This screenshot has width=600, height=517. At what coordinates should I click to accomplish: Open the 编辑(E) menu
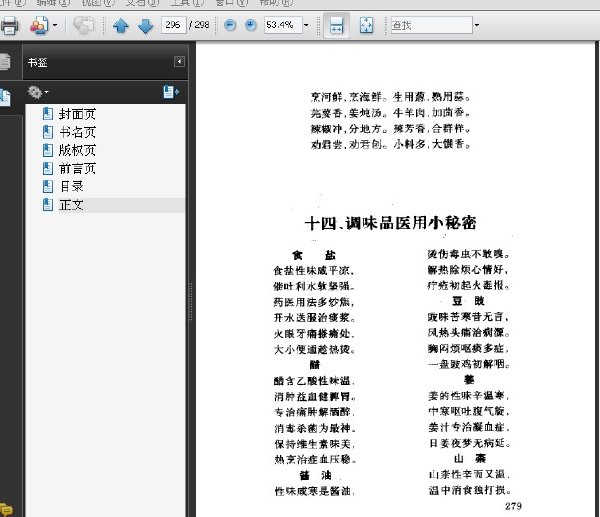click(53, 3)
